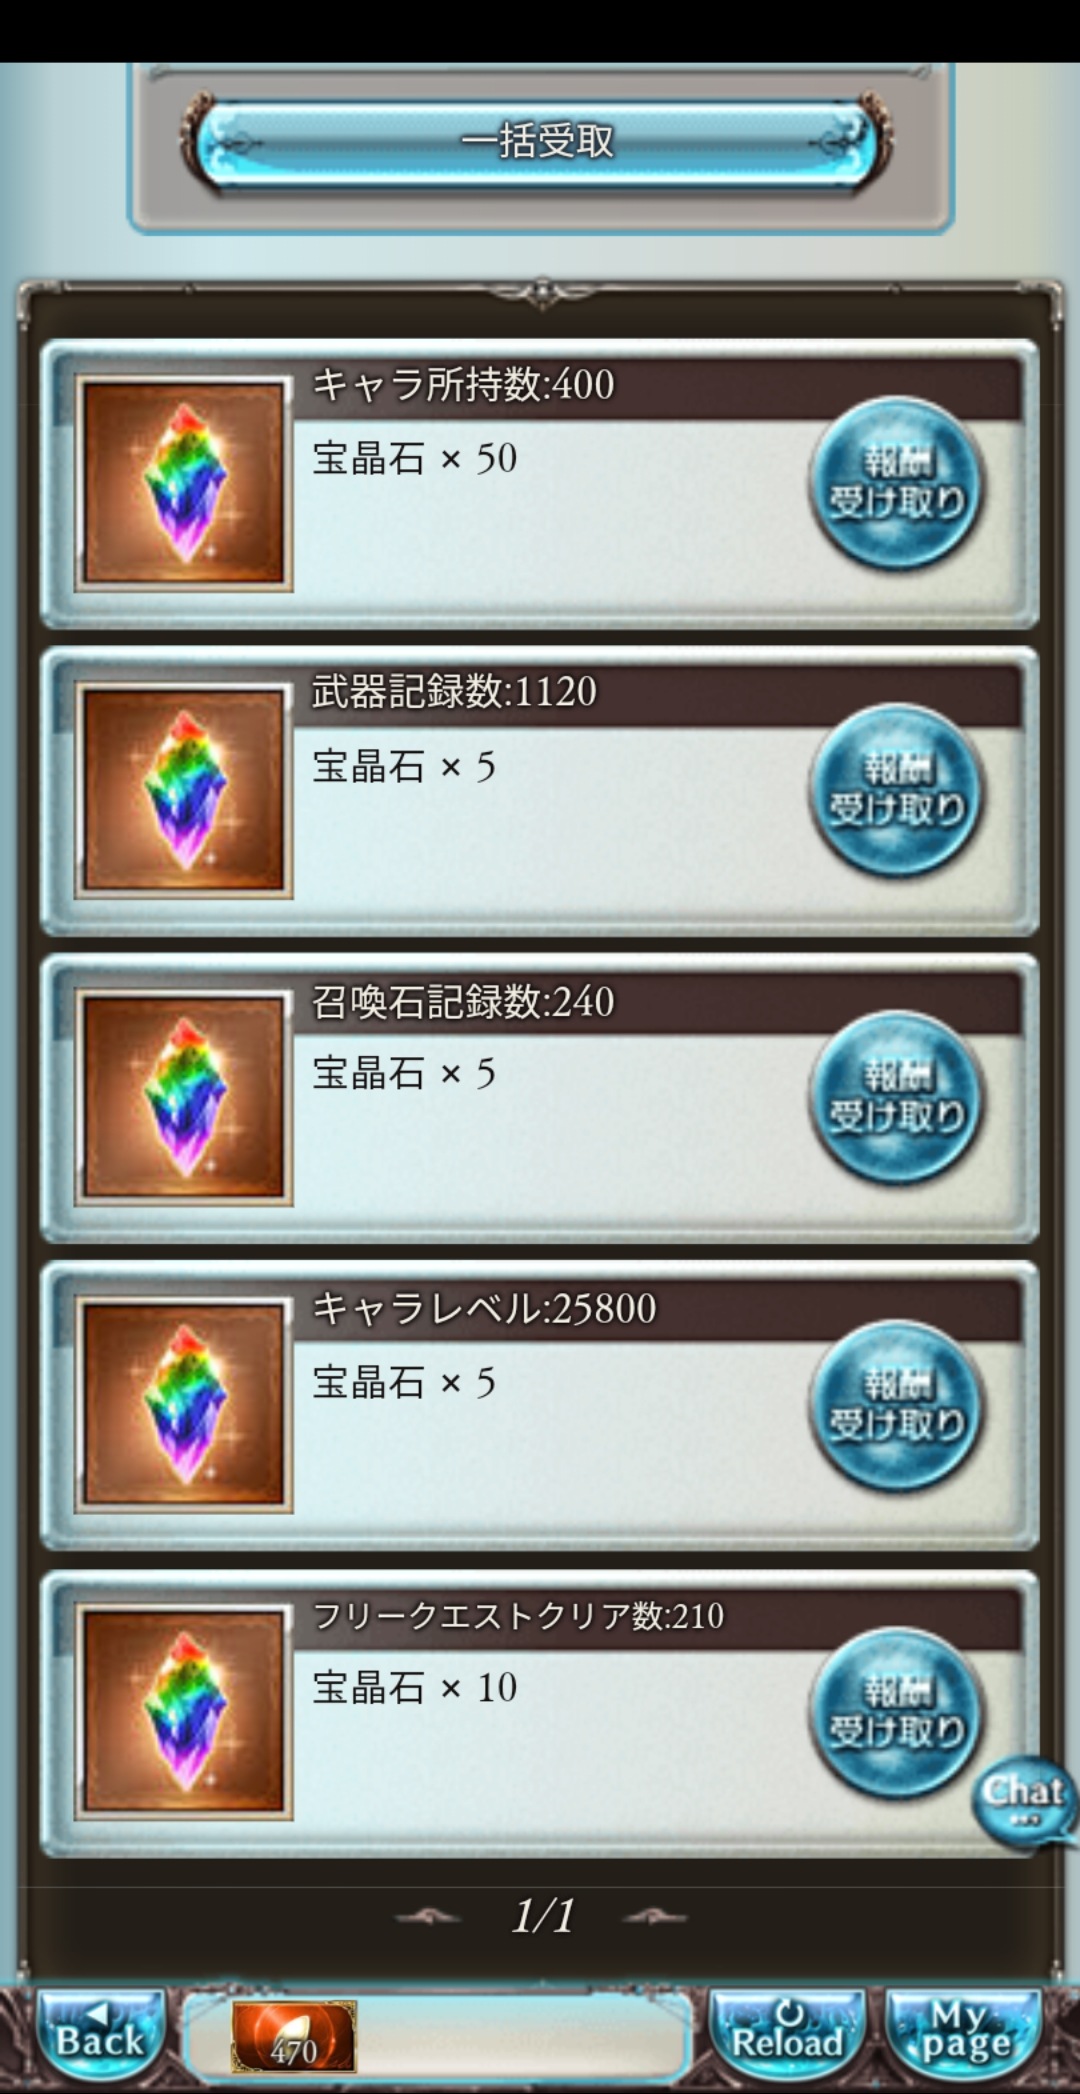Image resolution: width=1080 pixels, height=2094 pixels.
Task: Tap crystal icon in キャラ所持数 row
Action: click(x=184, y=483)
